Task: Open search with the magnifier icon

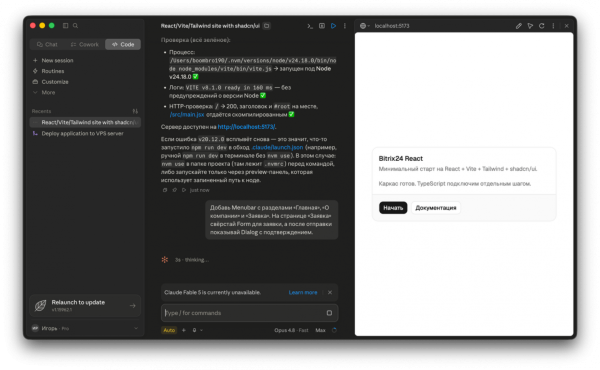Action: point(75,26)
